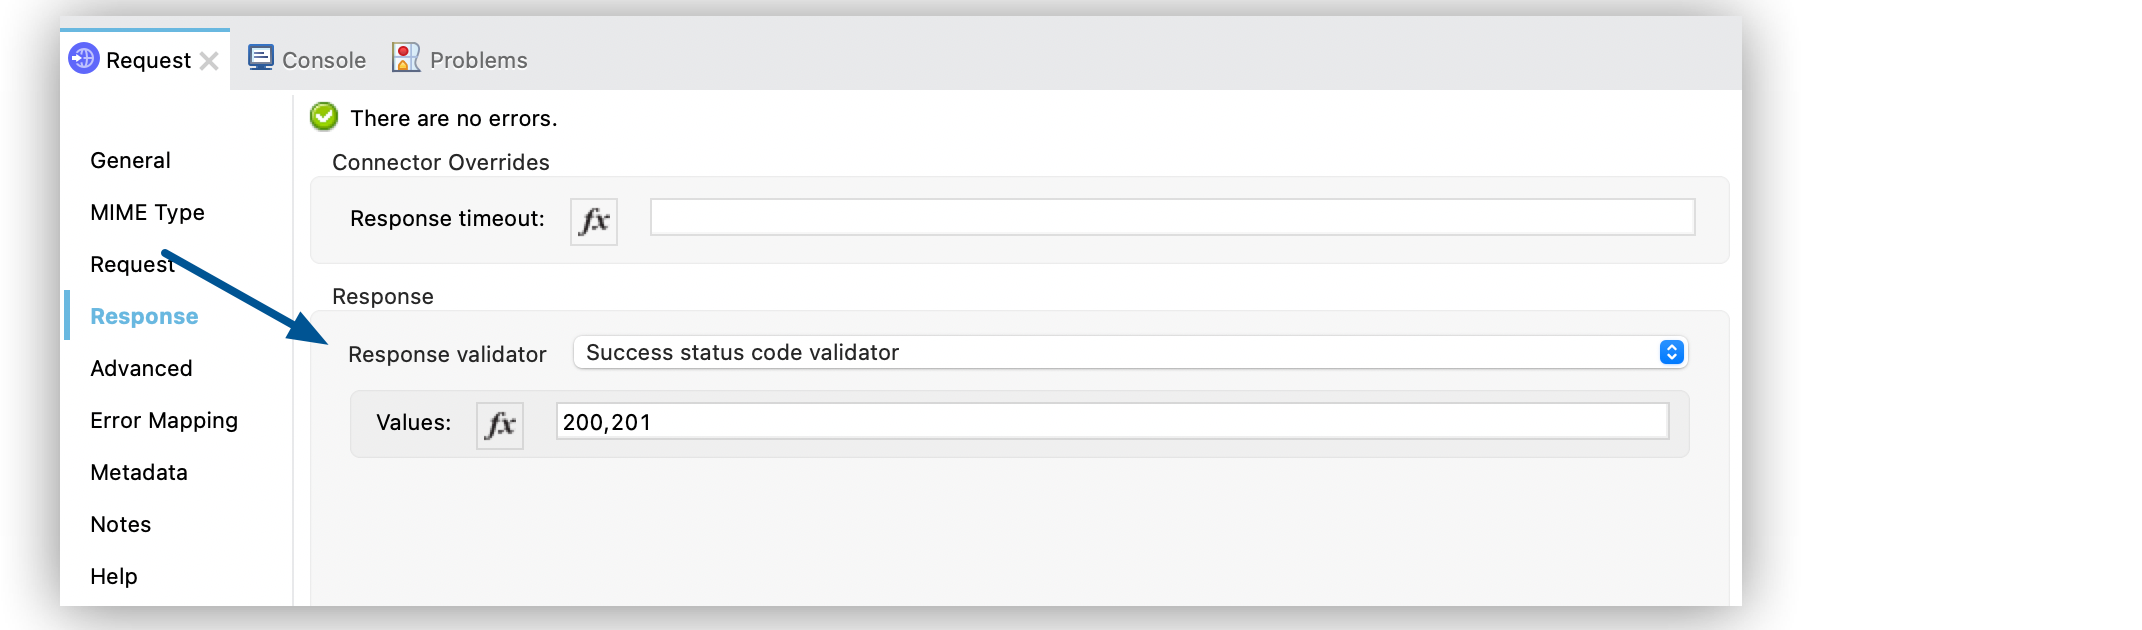Change Success status code validator selection
The width and height of the screenshot is (2142, 630).
[x=1100, y=352]
